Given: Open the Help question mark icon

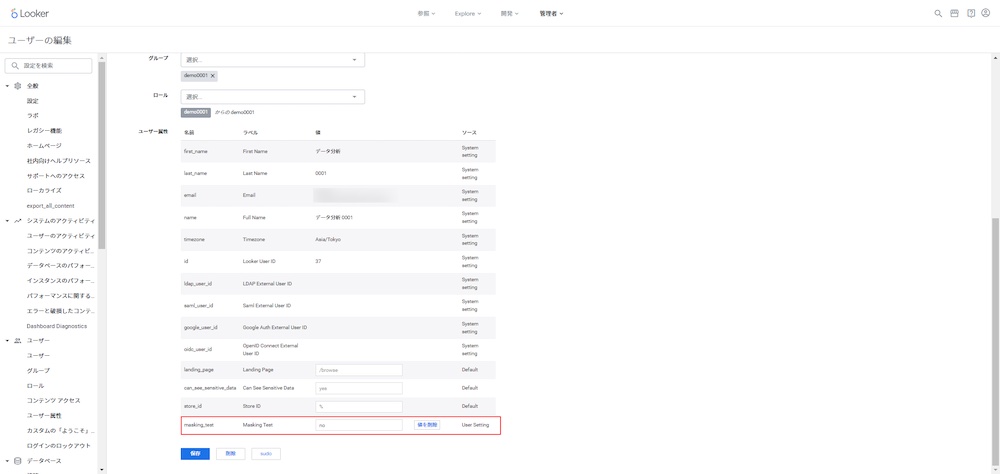Looking at the screenshot, I should coord(971,14).
